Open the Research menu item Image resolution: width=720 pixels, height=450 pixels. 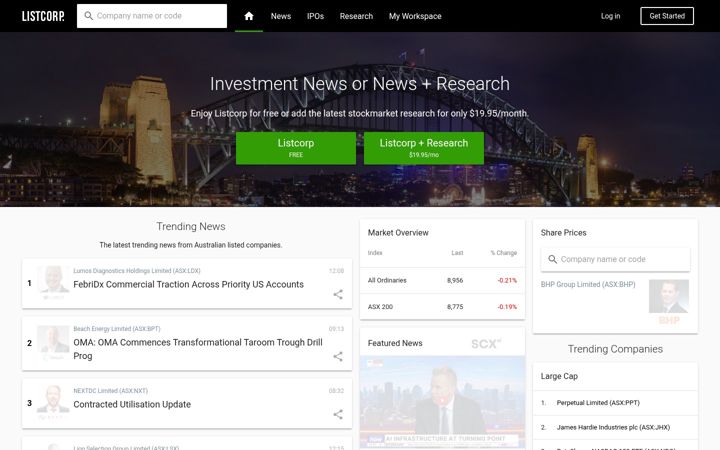tap(356, 16)
